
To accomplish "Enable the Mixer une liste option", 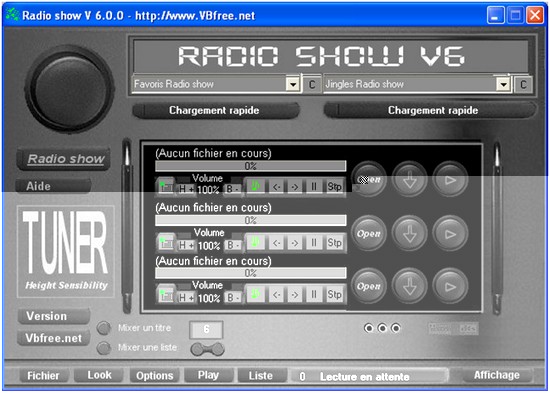I will [x=103, y=348].
